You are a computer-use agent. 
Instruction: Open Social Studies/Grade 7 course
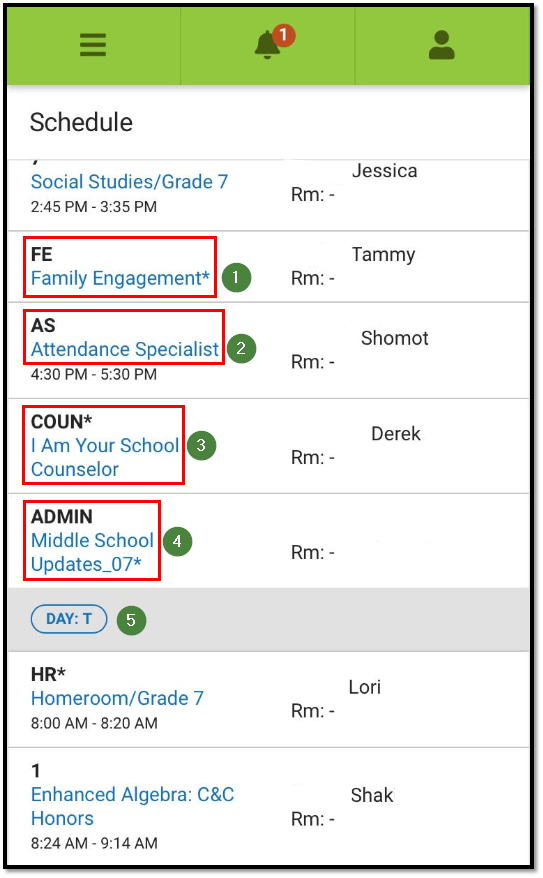coord(129,181)
